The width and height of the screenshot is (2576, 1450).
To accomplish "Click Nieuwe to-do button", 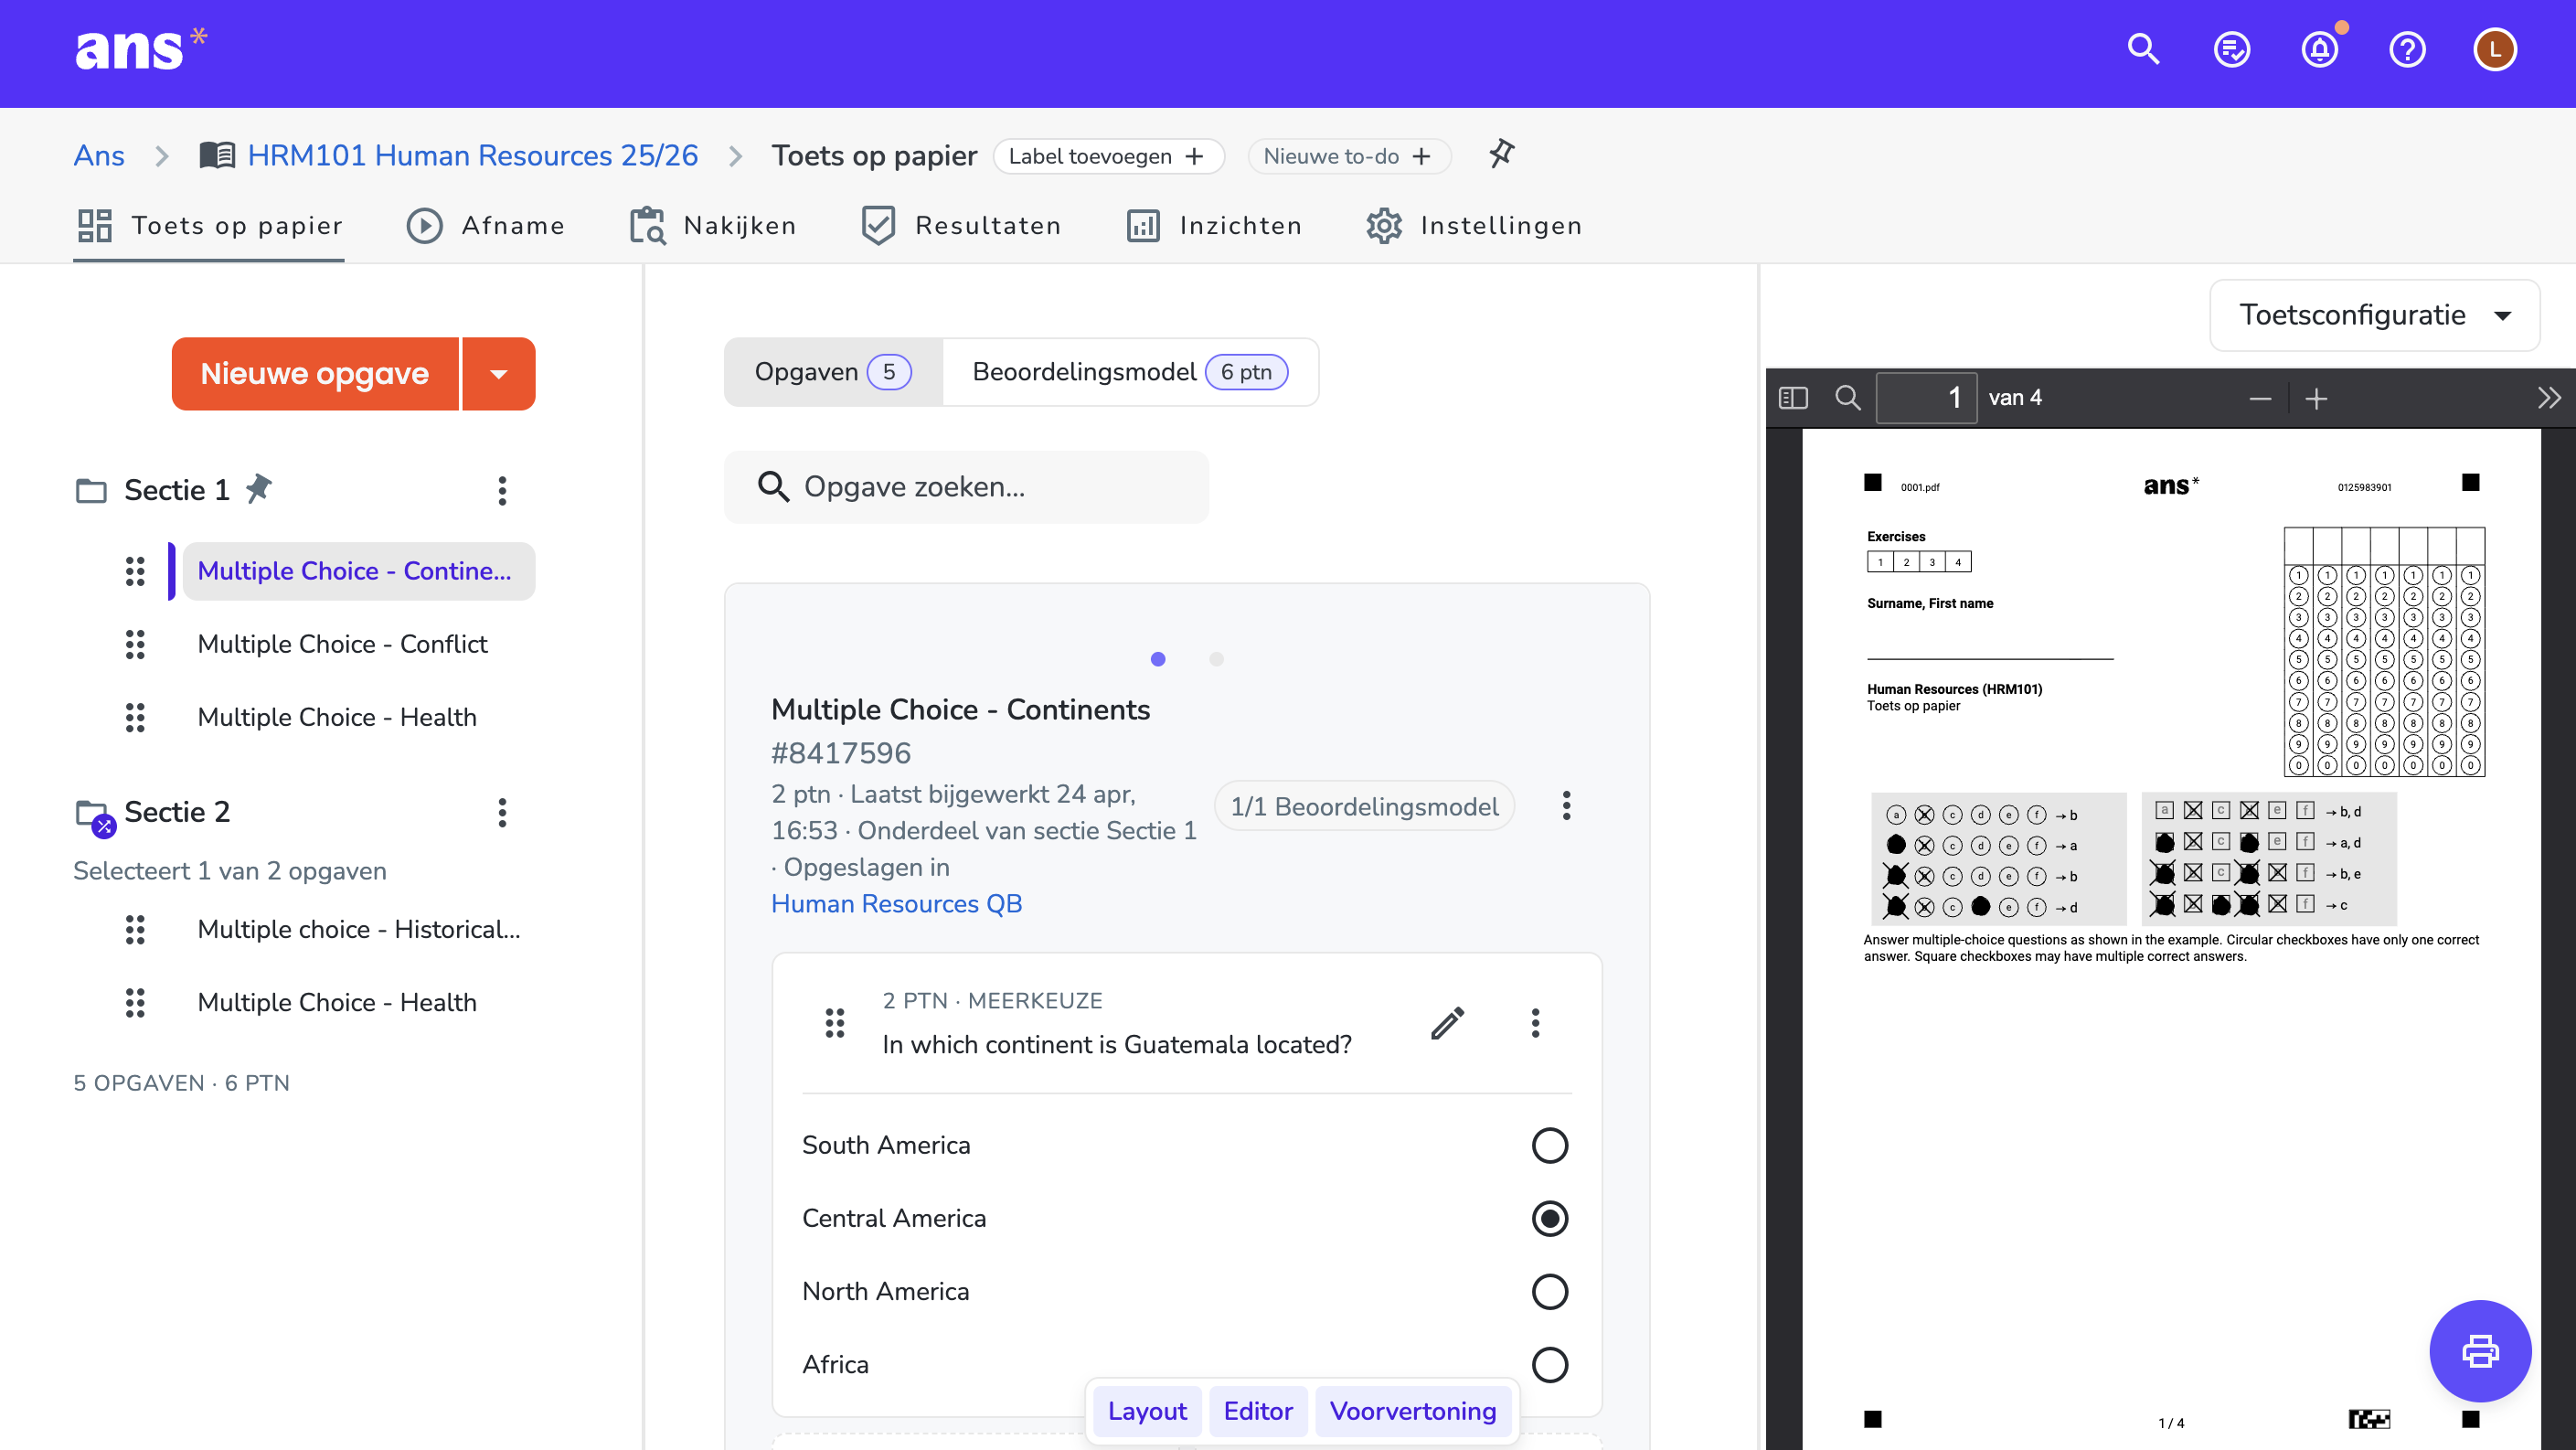I will click(1348, 156).
